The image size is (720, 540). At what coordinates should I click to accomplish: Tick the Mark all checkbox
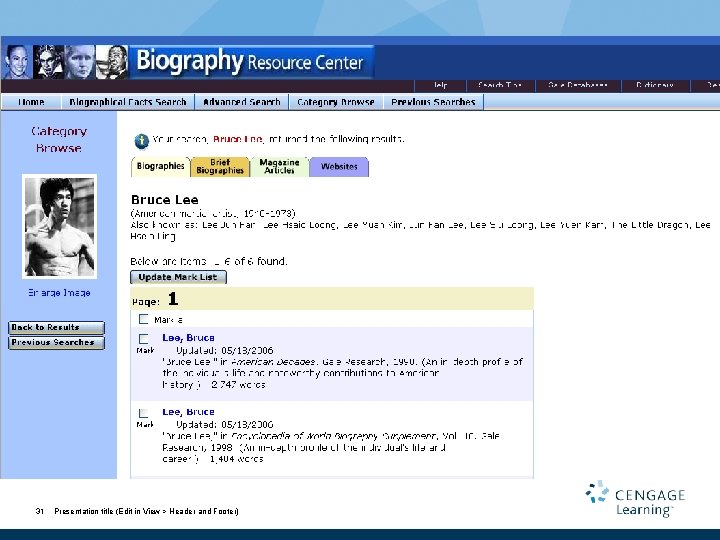pos(144,319)
